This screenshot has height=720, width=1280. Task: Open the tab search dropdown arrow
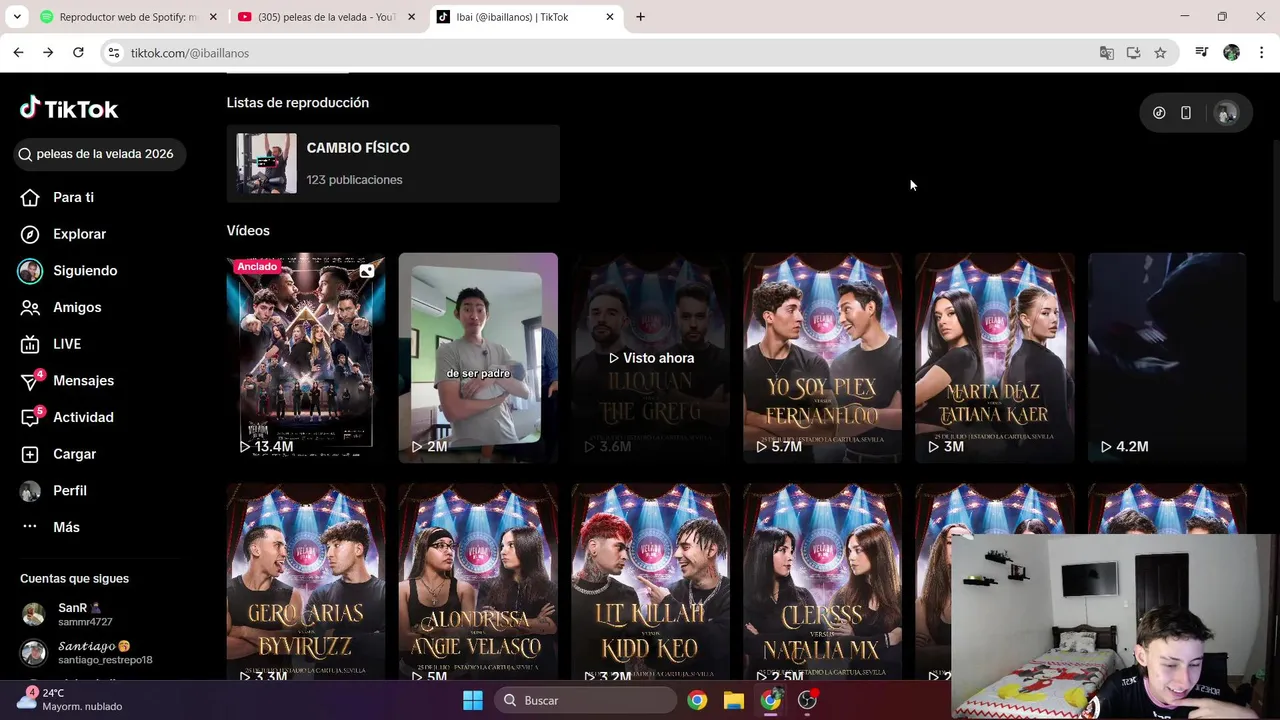(17, 17)
